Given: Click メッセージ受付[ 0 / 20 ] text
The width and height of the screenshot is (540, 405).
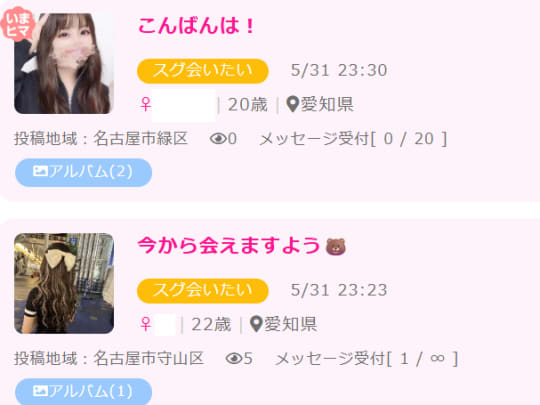Looking at the screenshot, I should click(353, 139).
